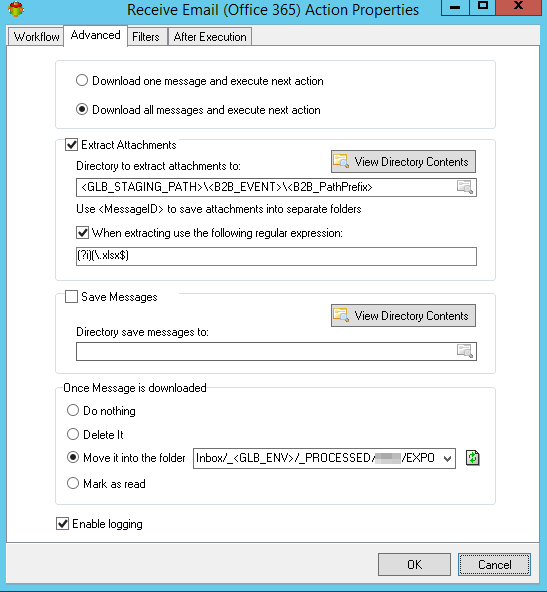
Task: Uncheck the Extract Attachments checkbox
Action: click(71, 145)
